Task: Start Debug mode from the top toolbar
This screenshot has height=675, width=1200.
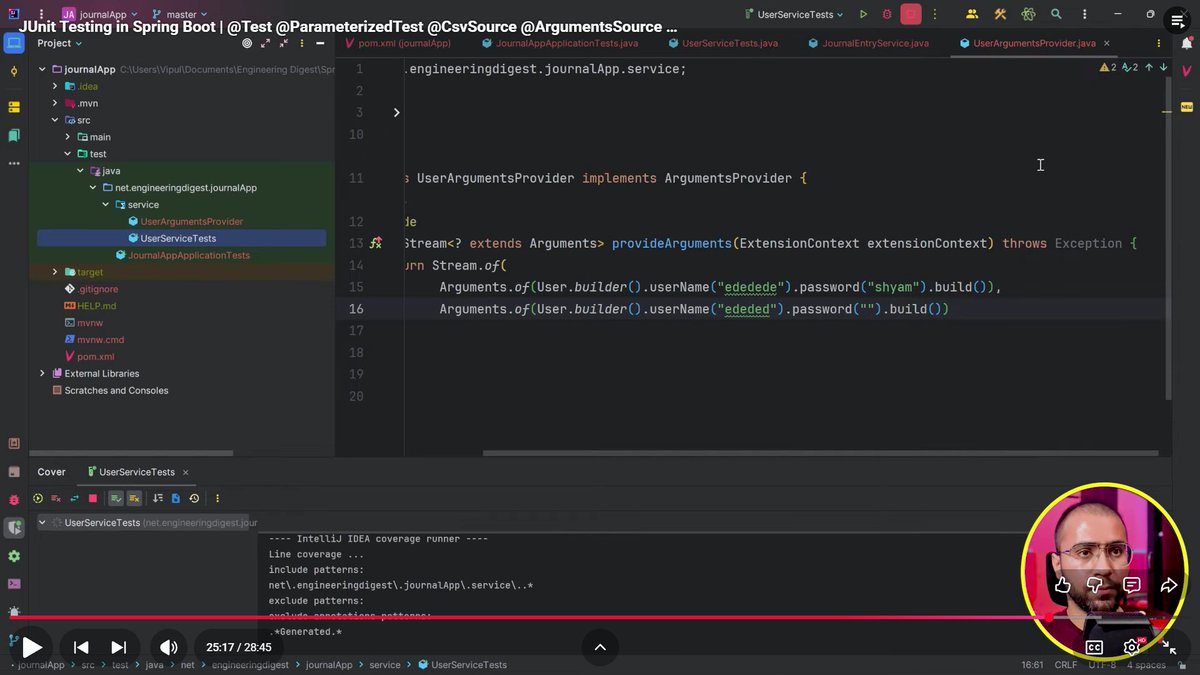Action: click(x=887, y=14)
